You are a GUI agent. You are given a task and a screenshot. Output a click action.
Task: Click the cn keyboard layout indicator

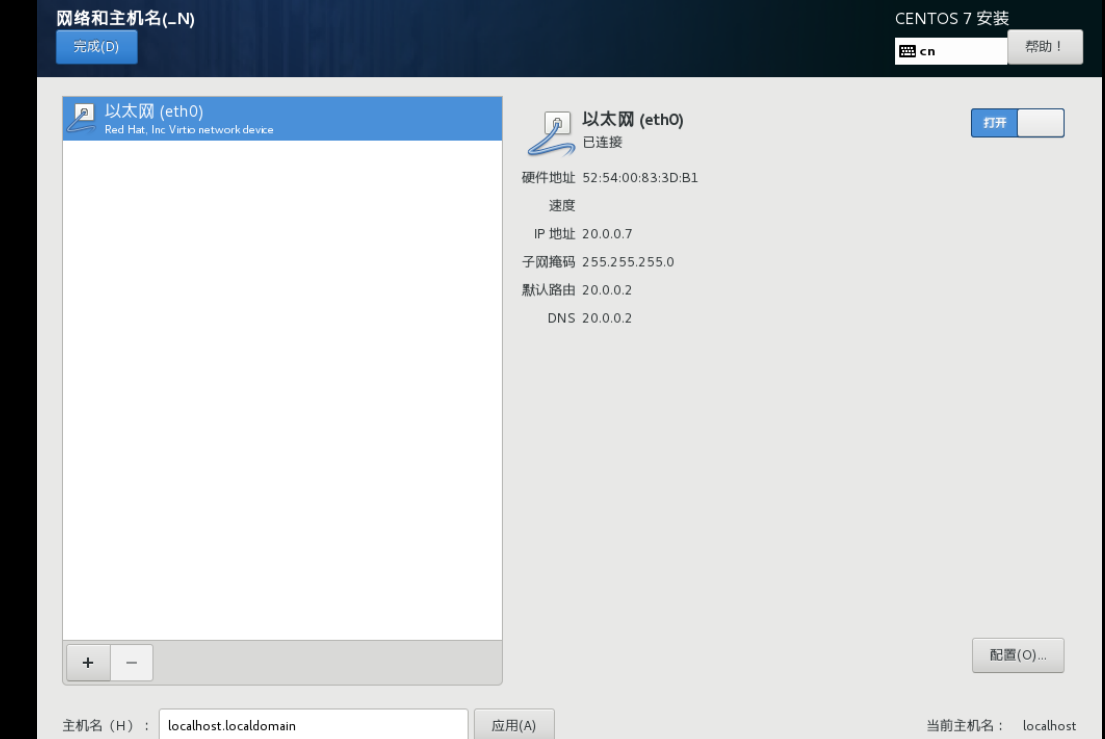point(951,51)
